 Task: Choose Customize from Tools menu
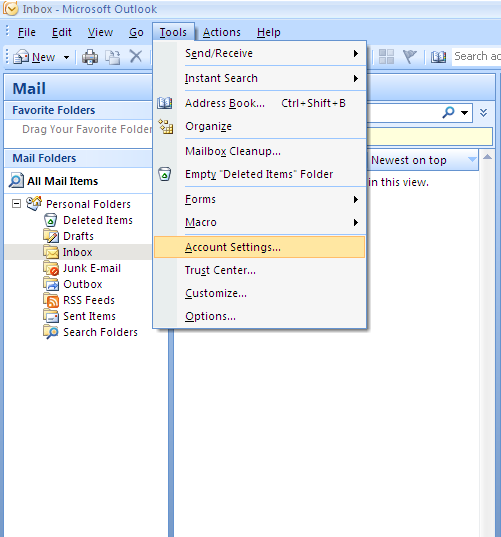click(260, 293)
